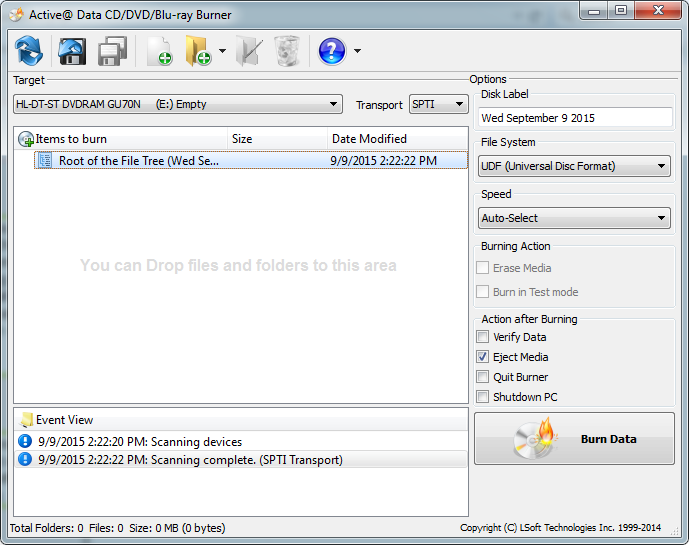Click the Items to burn column header

coord(121,139)
